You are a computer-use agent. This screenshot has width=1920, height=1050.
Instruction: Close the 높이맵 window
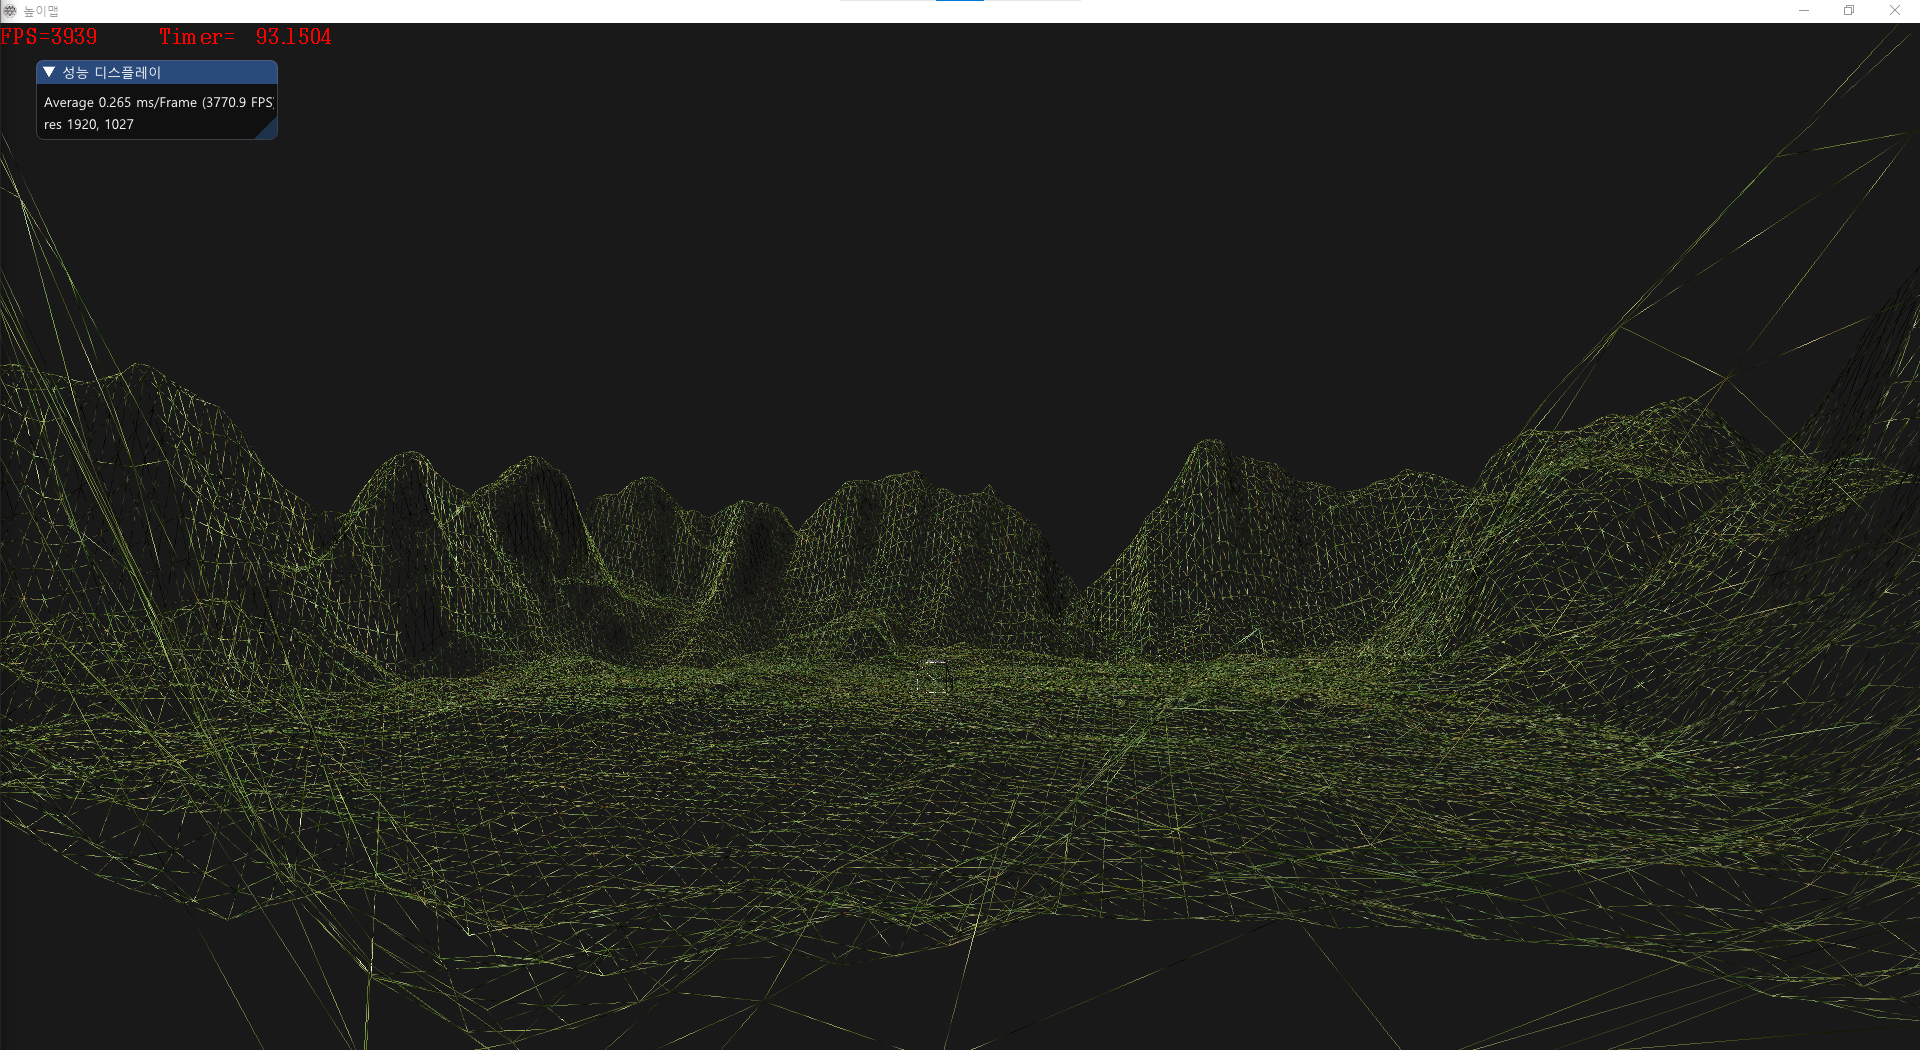coord(1895,11)
